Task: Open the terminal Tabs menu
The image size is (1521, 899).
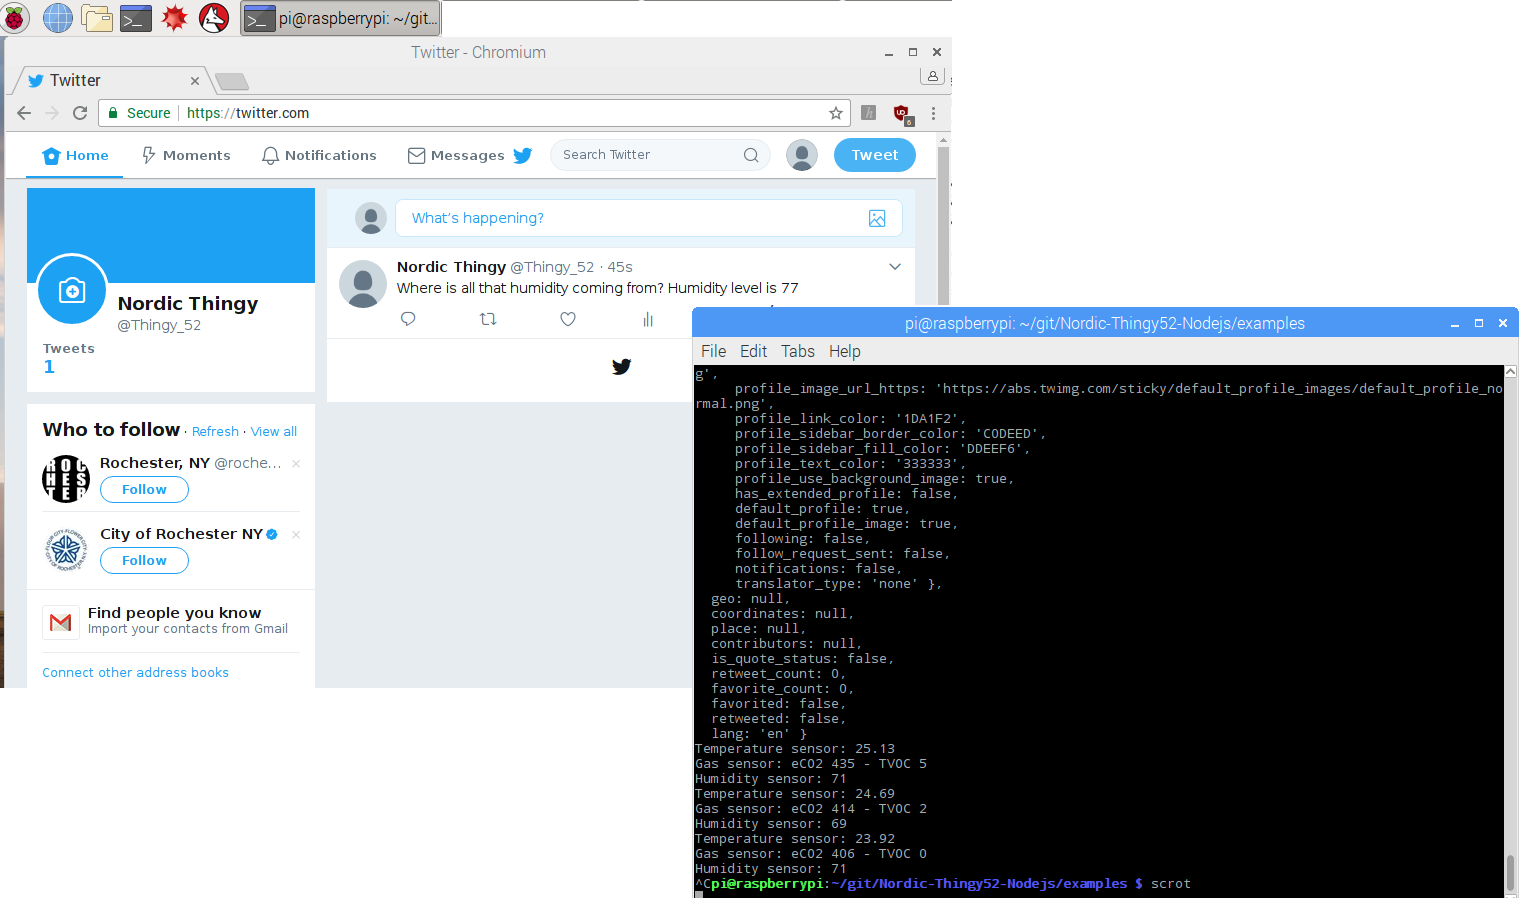Action: click(x=798, y=351)
